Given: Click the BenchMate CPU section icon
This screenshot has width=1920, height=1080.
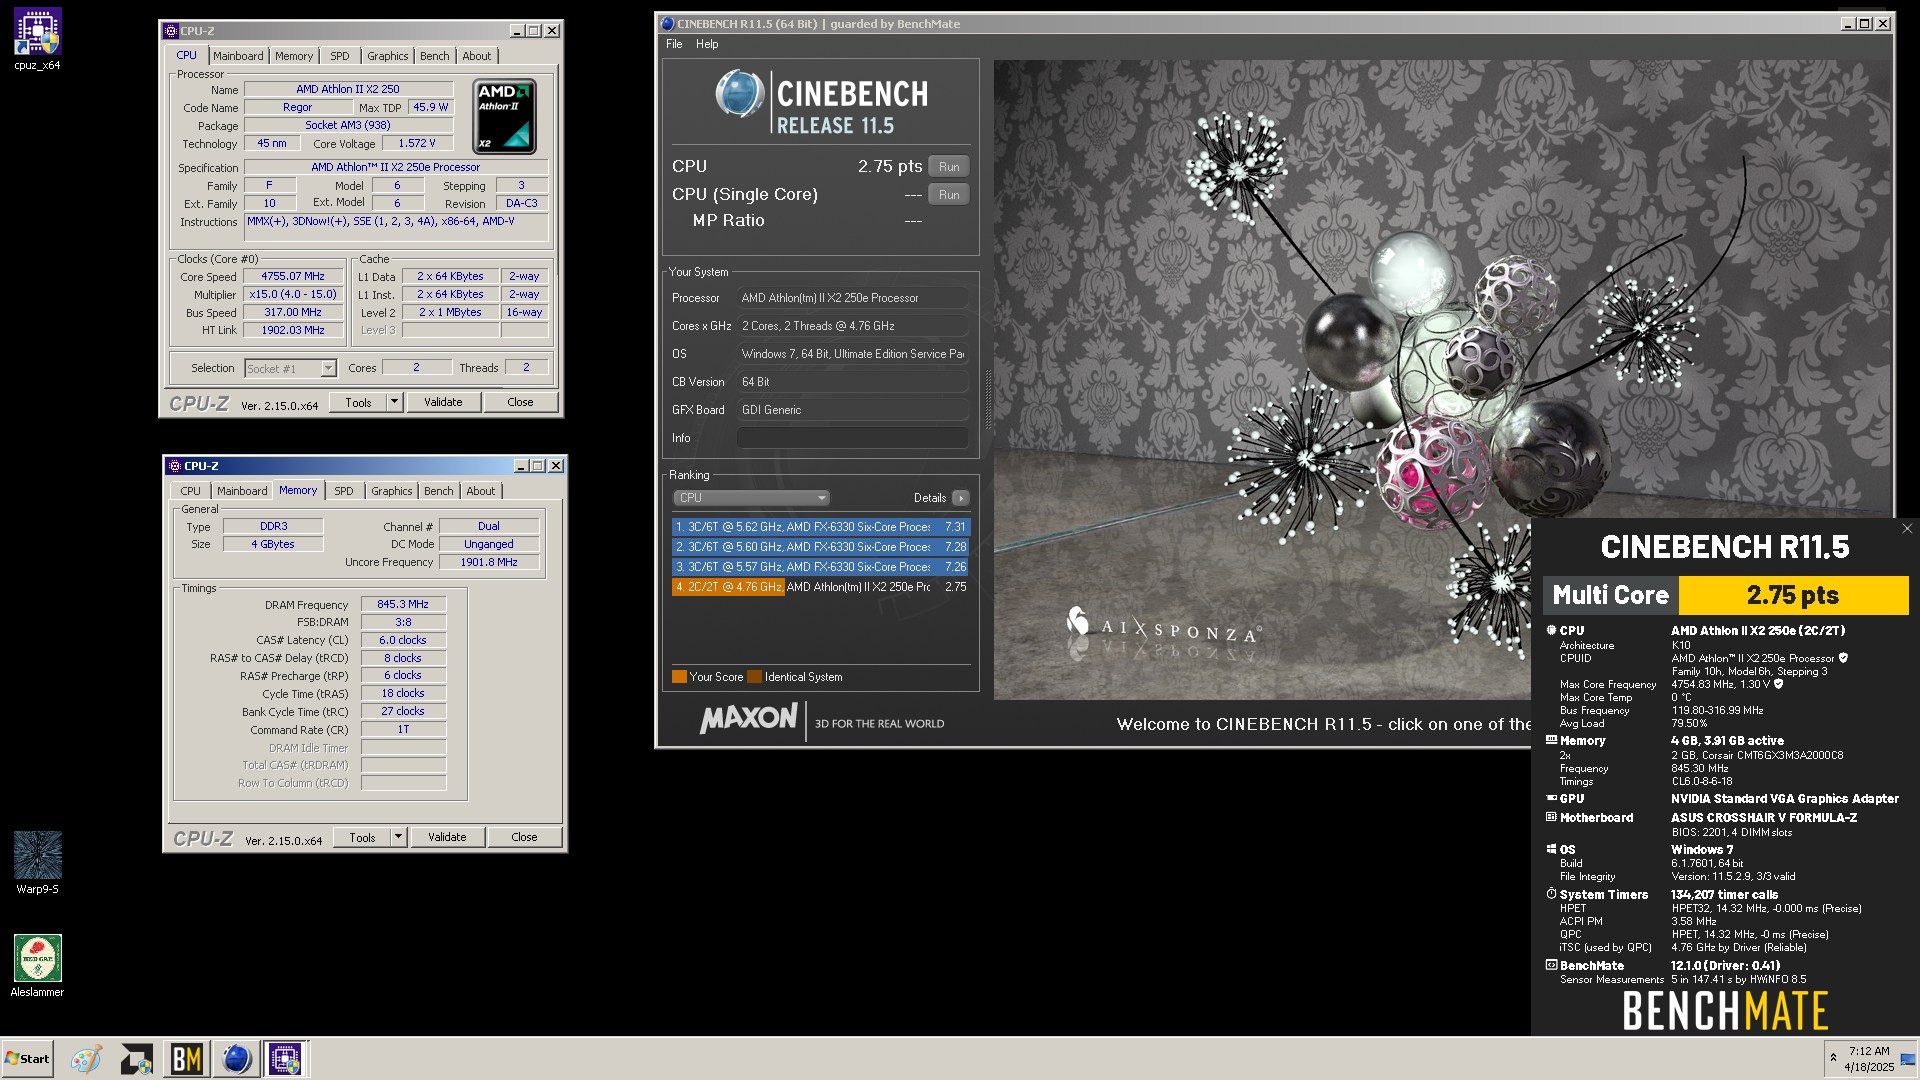Looking at the screenshot, I should pos(1552,630).
